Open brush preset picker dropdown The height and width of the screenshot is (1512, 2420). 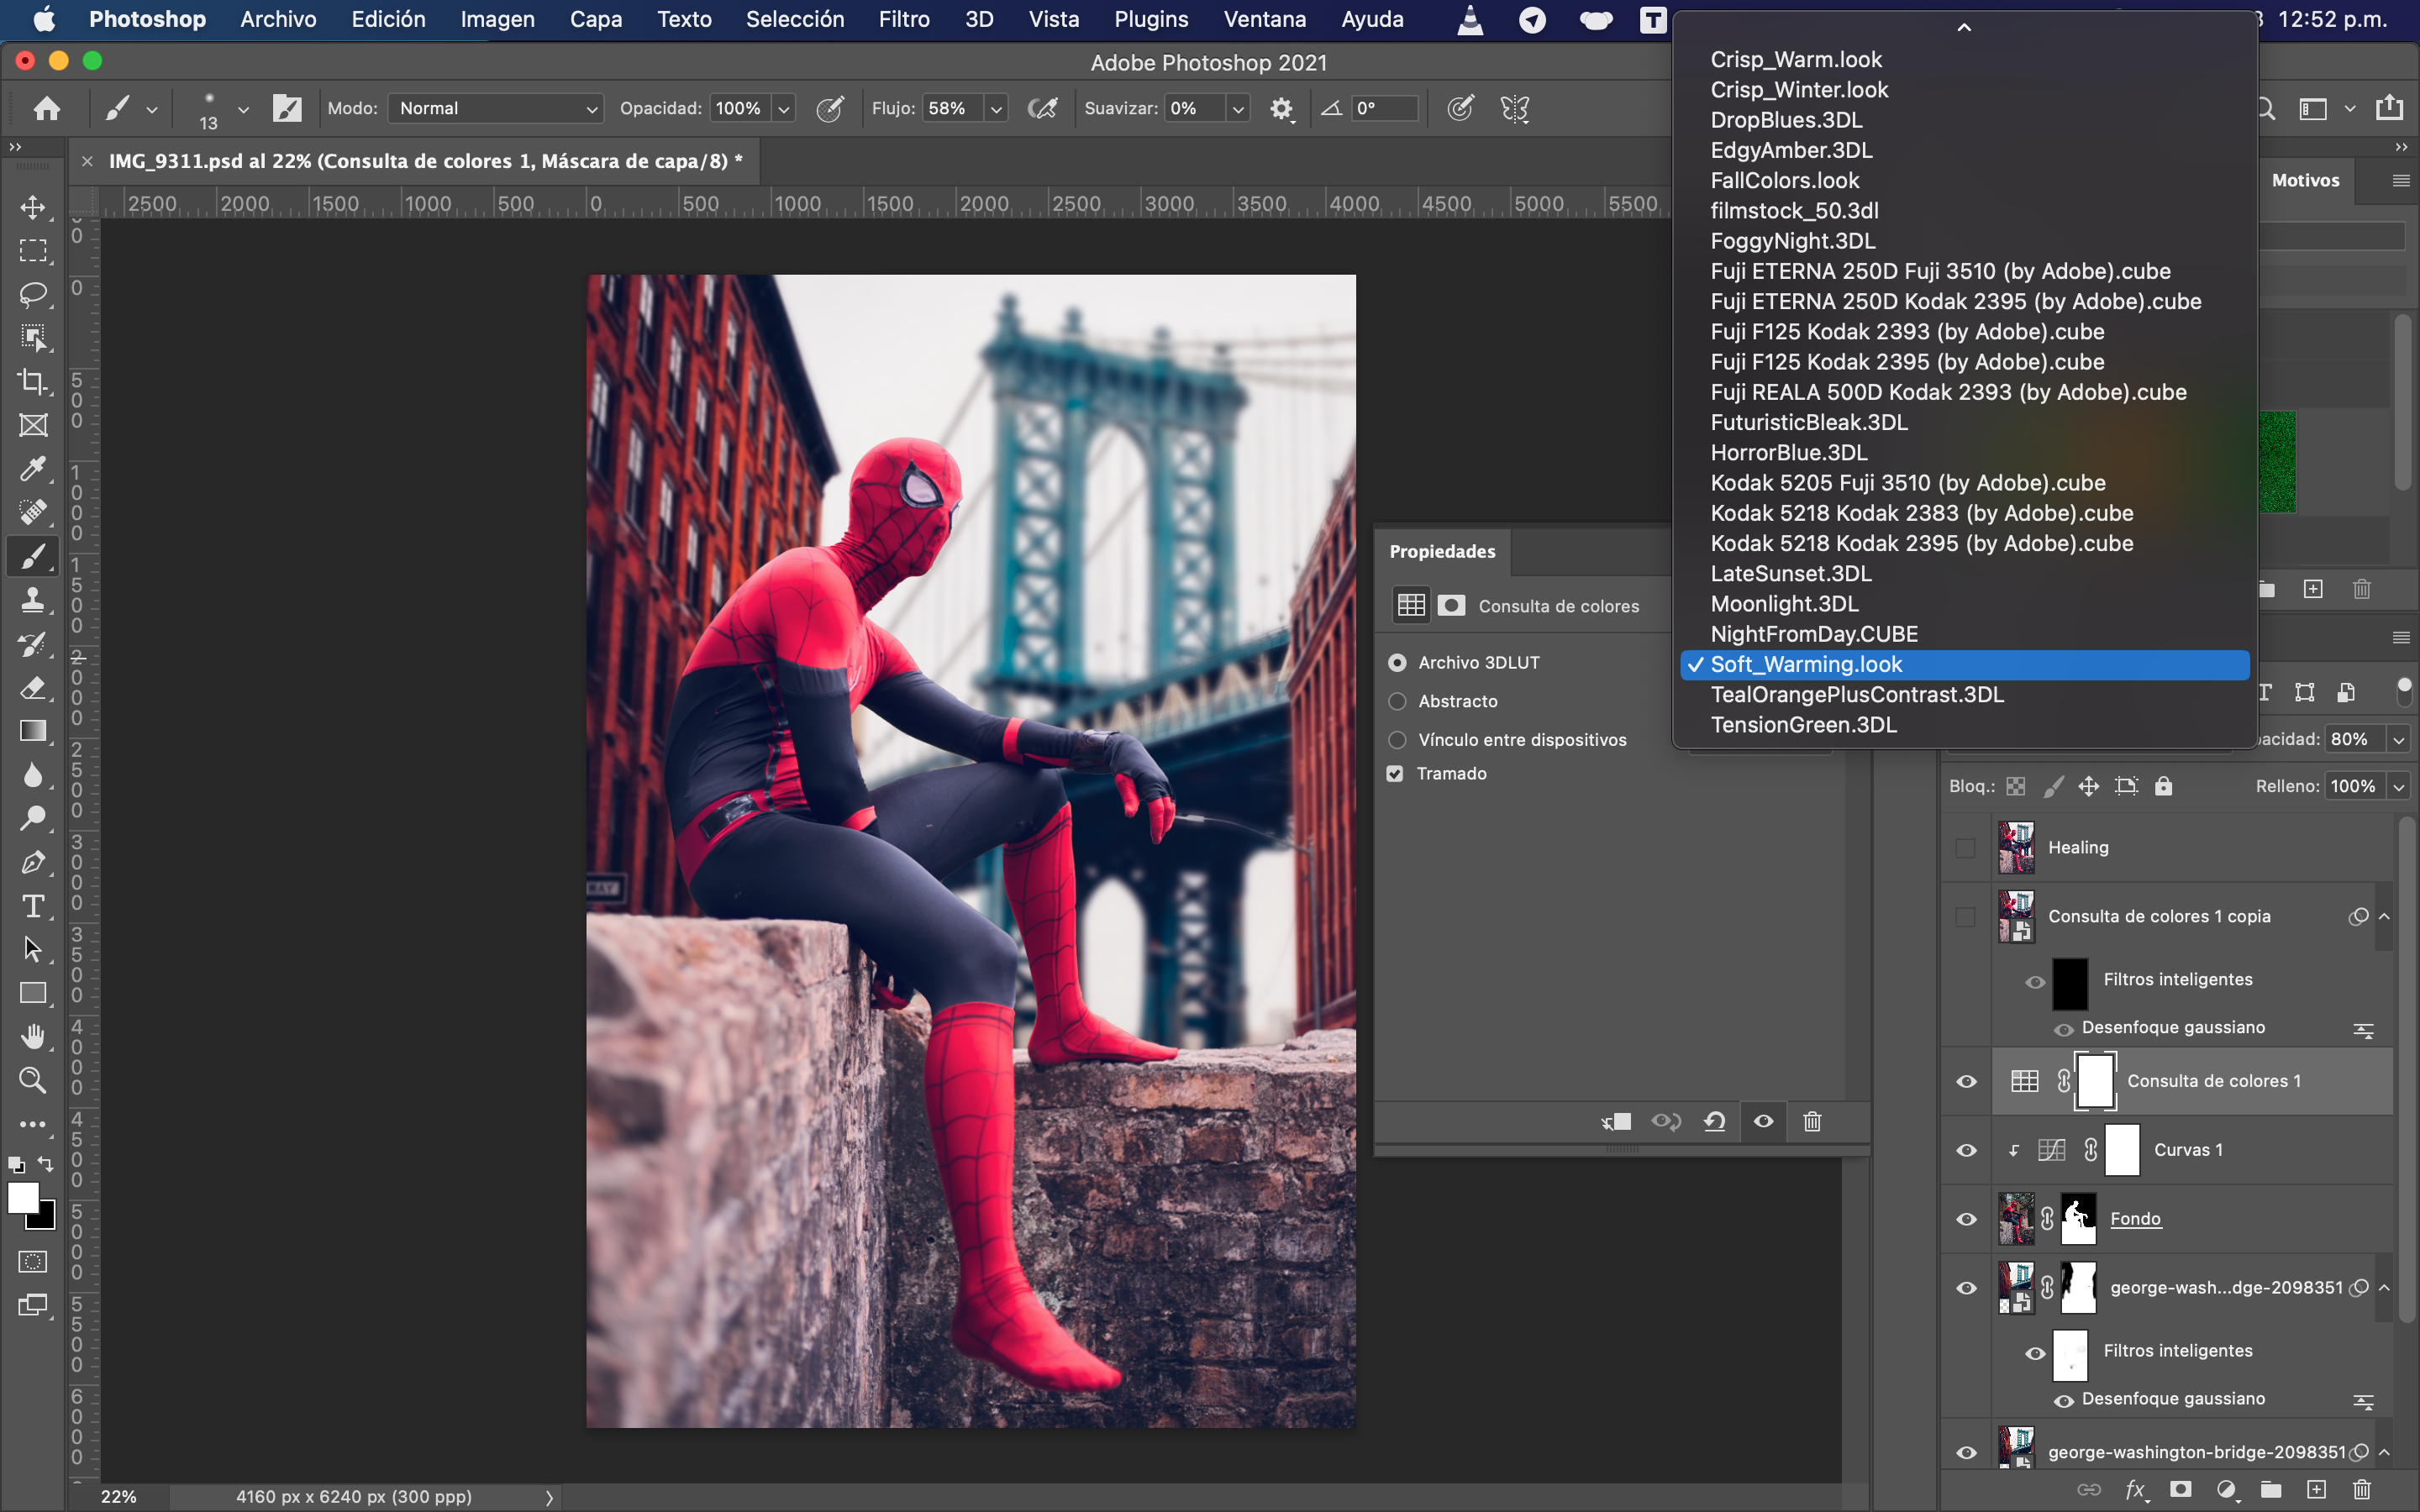tap(242, 108)
